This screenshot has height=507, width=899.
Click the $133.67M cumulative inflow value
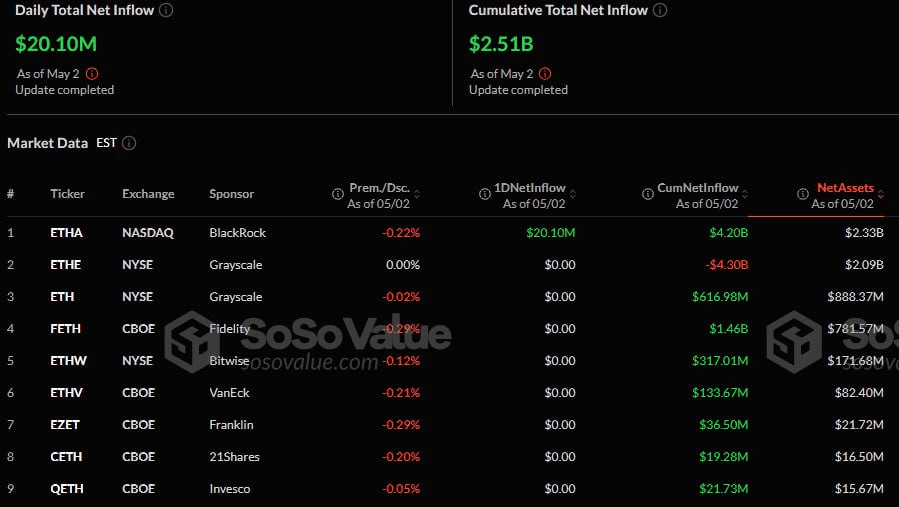point(720,393)
